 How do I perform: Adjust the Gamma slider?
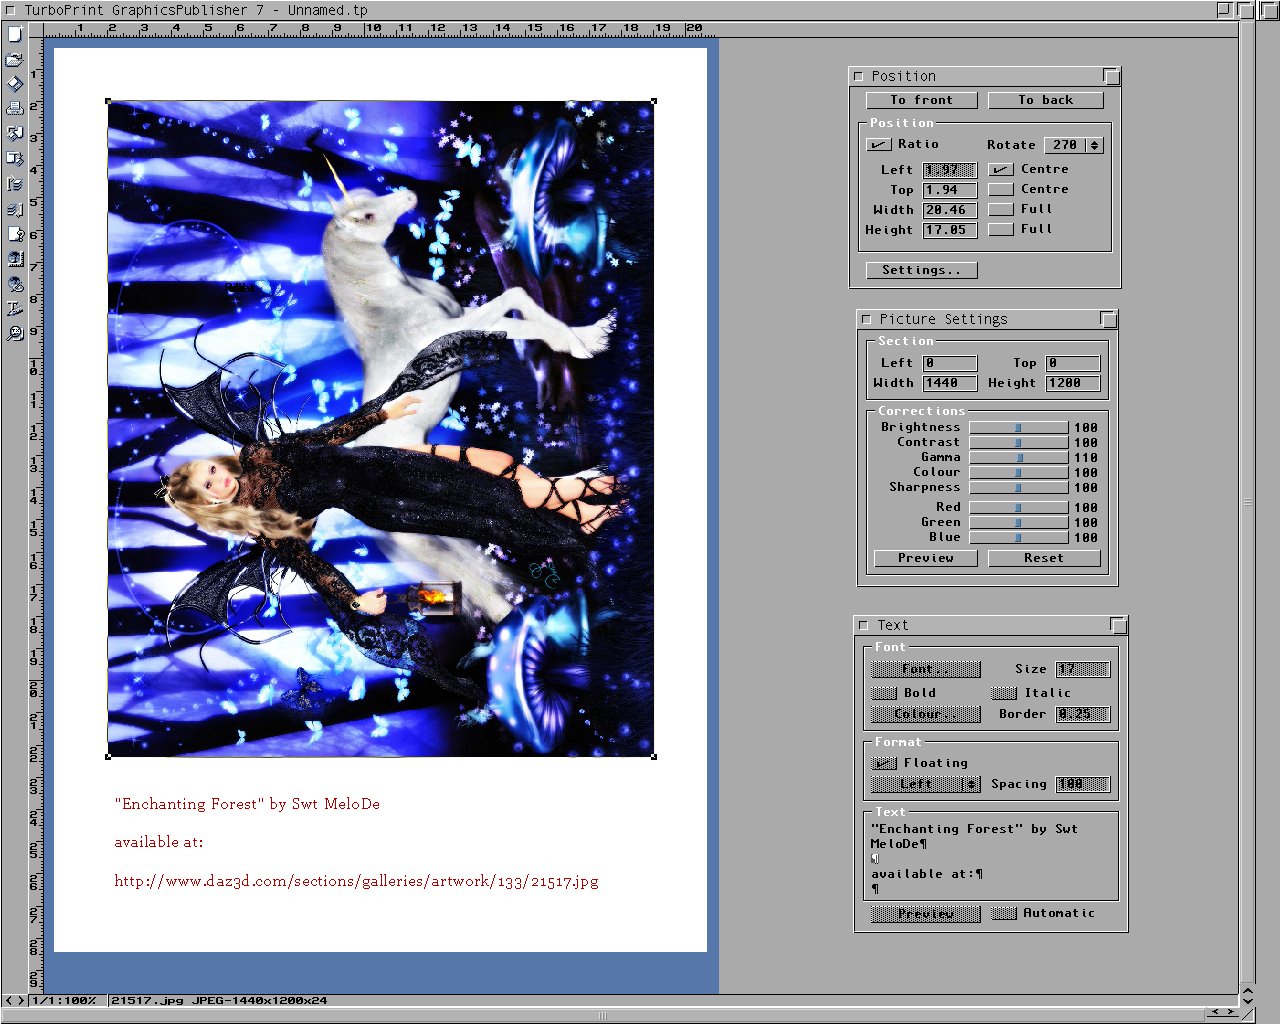coord(1019,457)
